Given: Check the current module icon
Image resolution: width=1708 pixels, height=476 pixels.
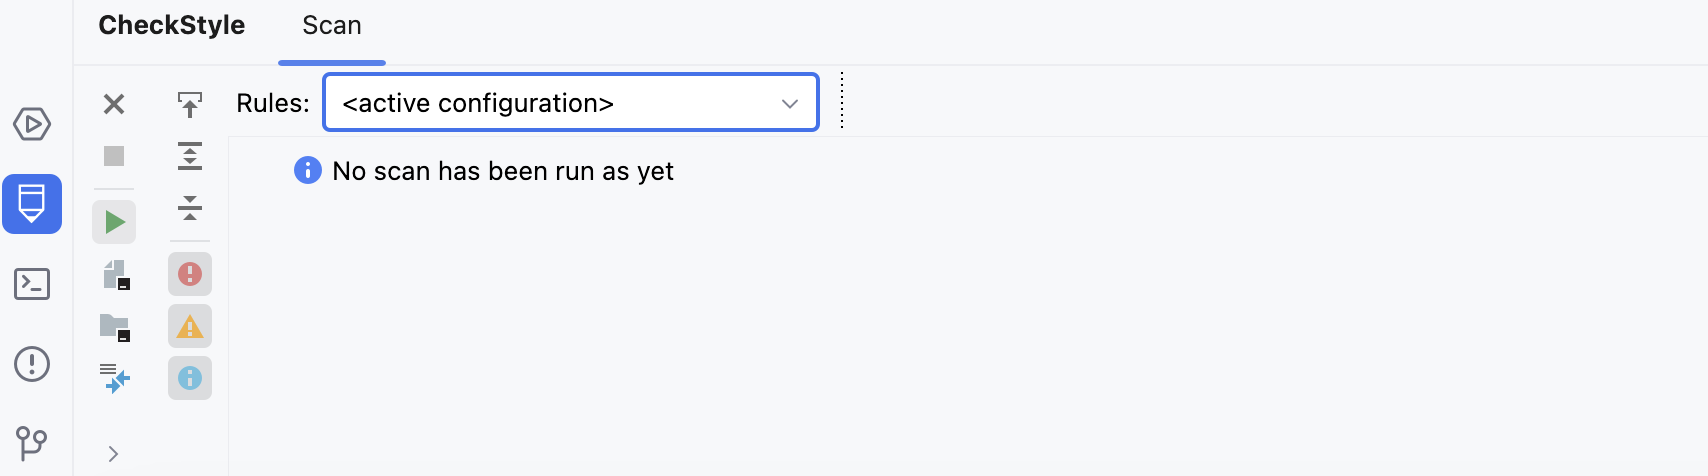Looking at the screenshot, I should pyautogui.click(x=116, y=275).
